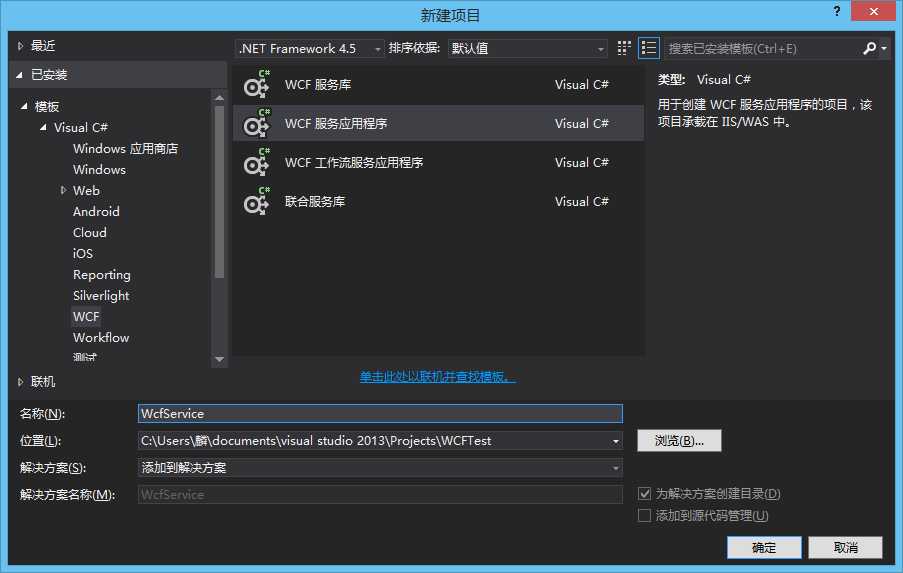Image resolution: width=903 pixels, height=573 pixels.
Task: Enable 添加到源代码管理 checkbox
Action: coord(644,515)
